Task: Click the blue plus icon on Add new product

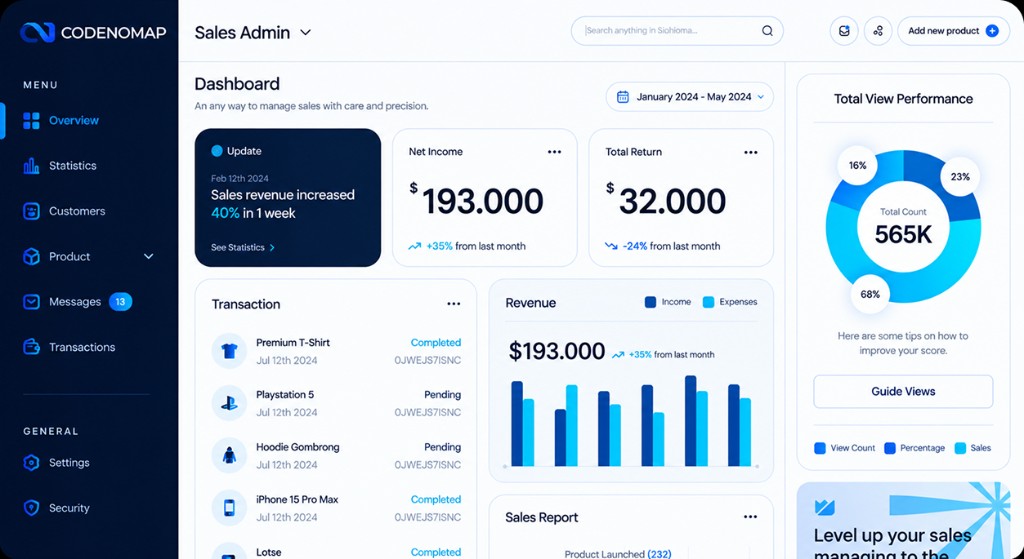Action: click(992, 31)
